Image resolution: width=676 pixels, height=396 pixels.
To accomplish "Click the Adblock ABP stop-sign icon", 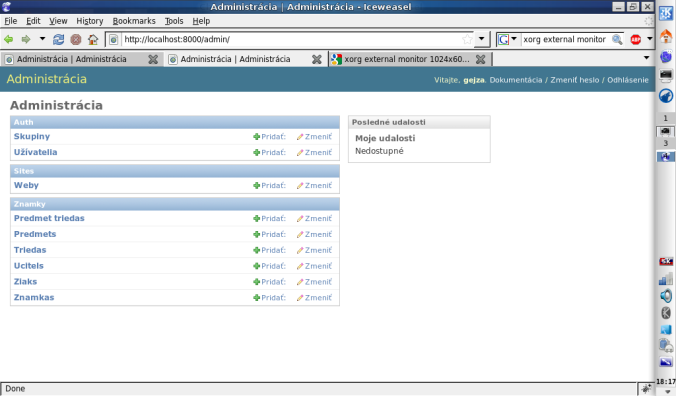I will coord(635,39).
